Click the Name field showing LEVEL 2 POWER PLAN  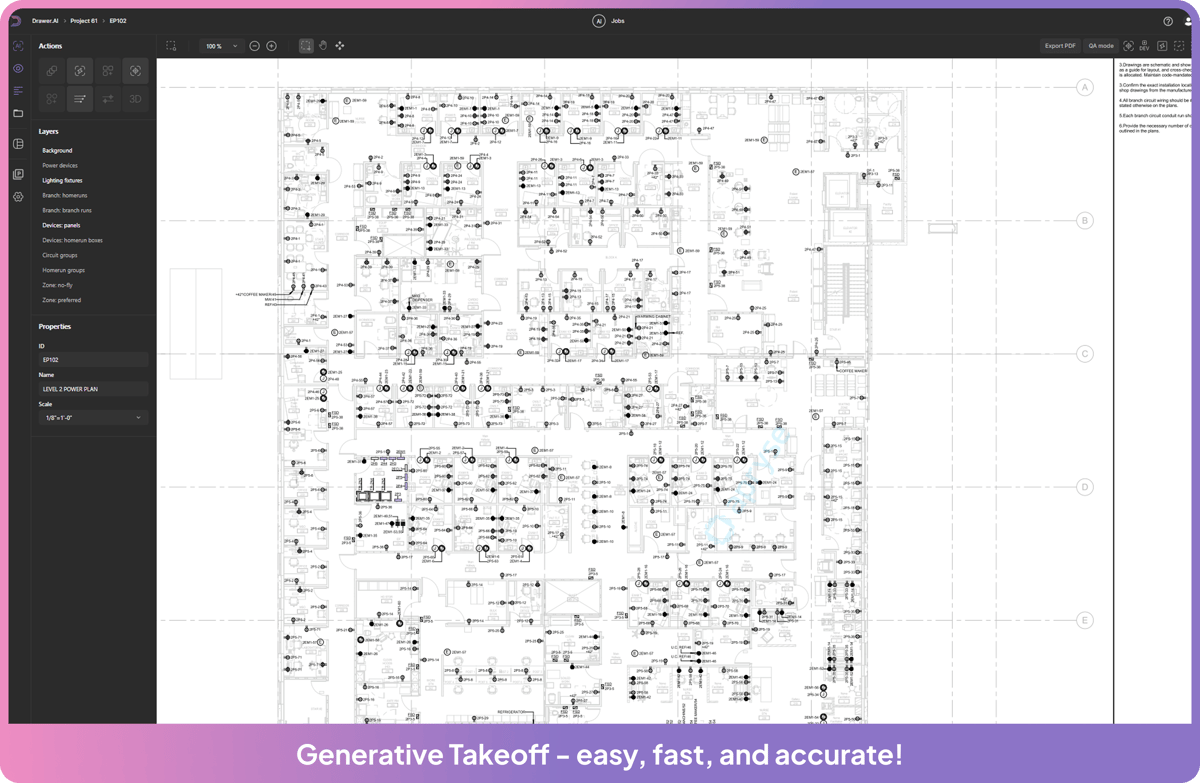93,388
